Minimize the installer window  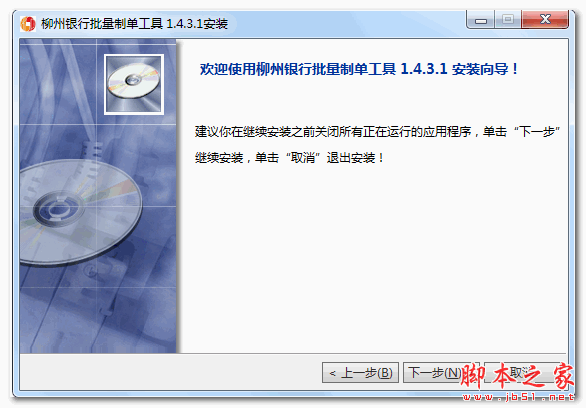[481, 20]
